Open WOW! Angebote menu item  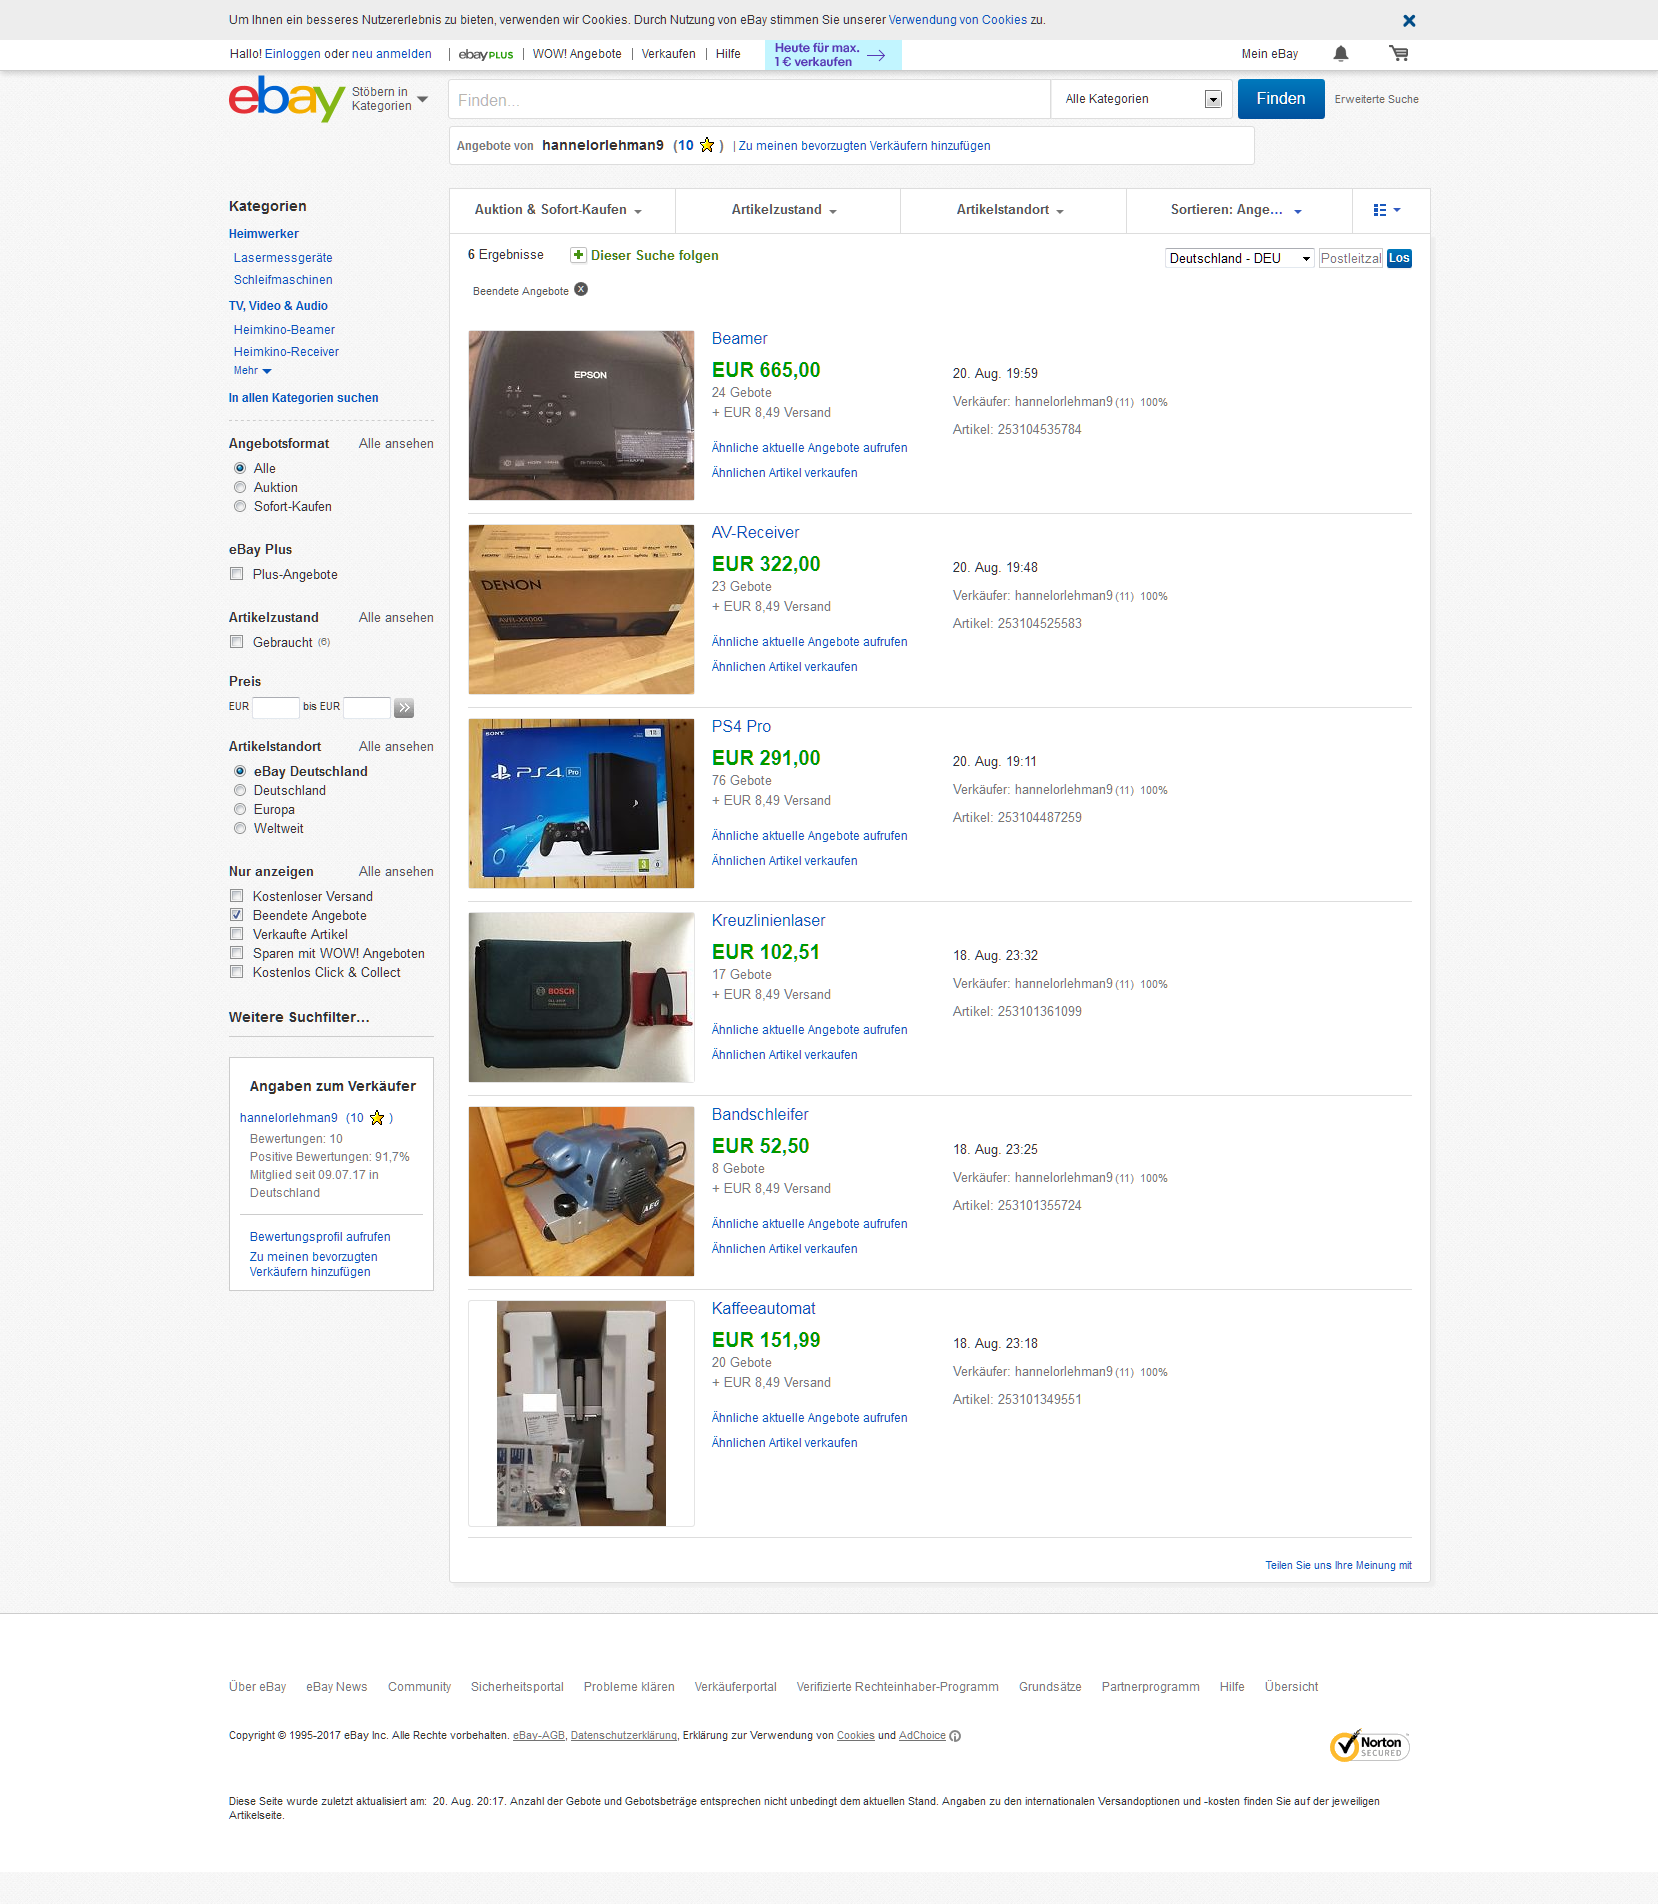click(x=577, y=54)
